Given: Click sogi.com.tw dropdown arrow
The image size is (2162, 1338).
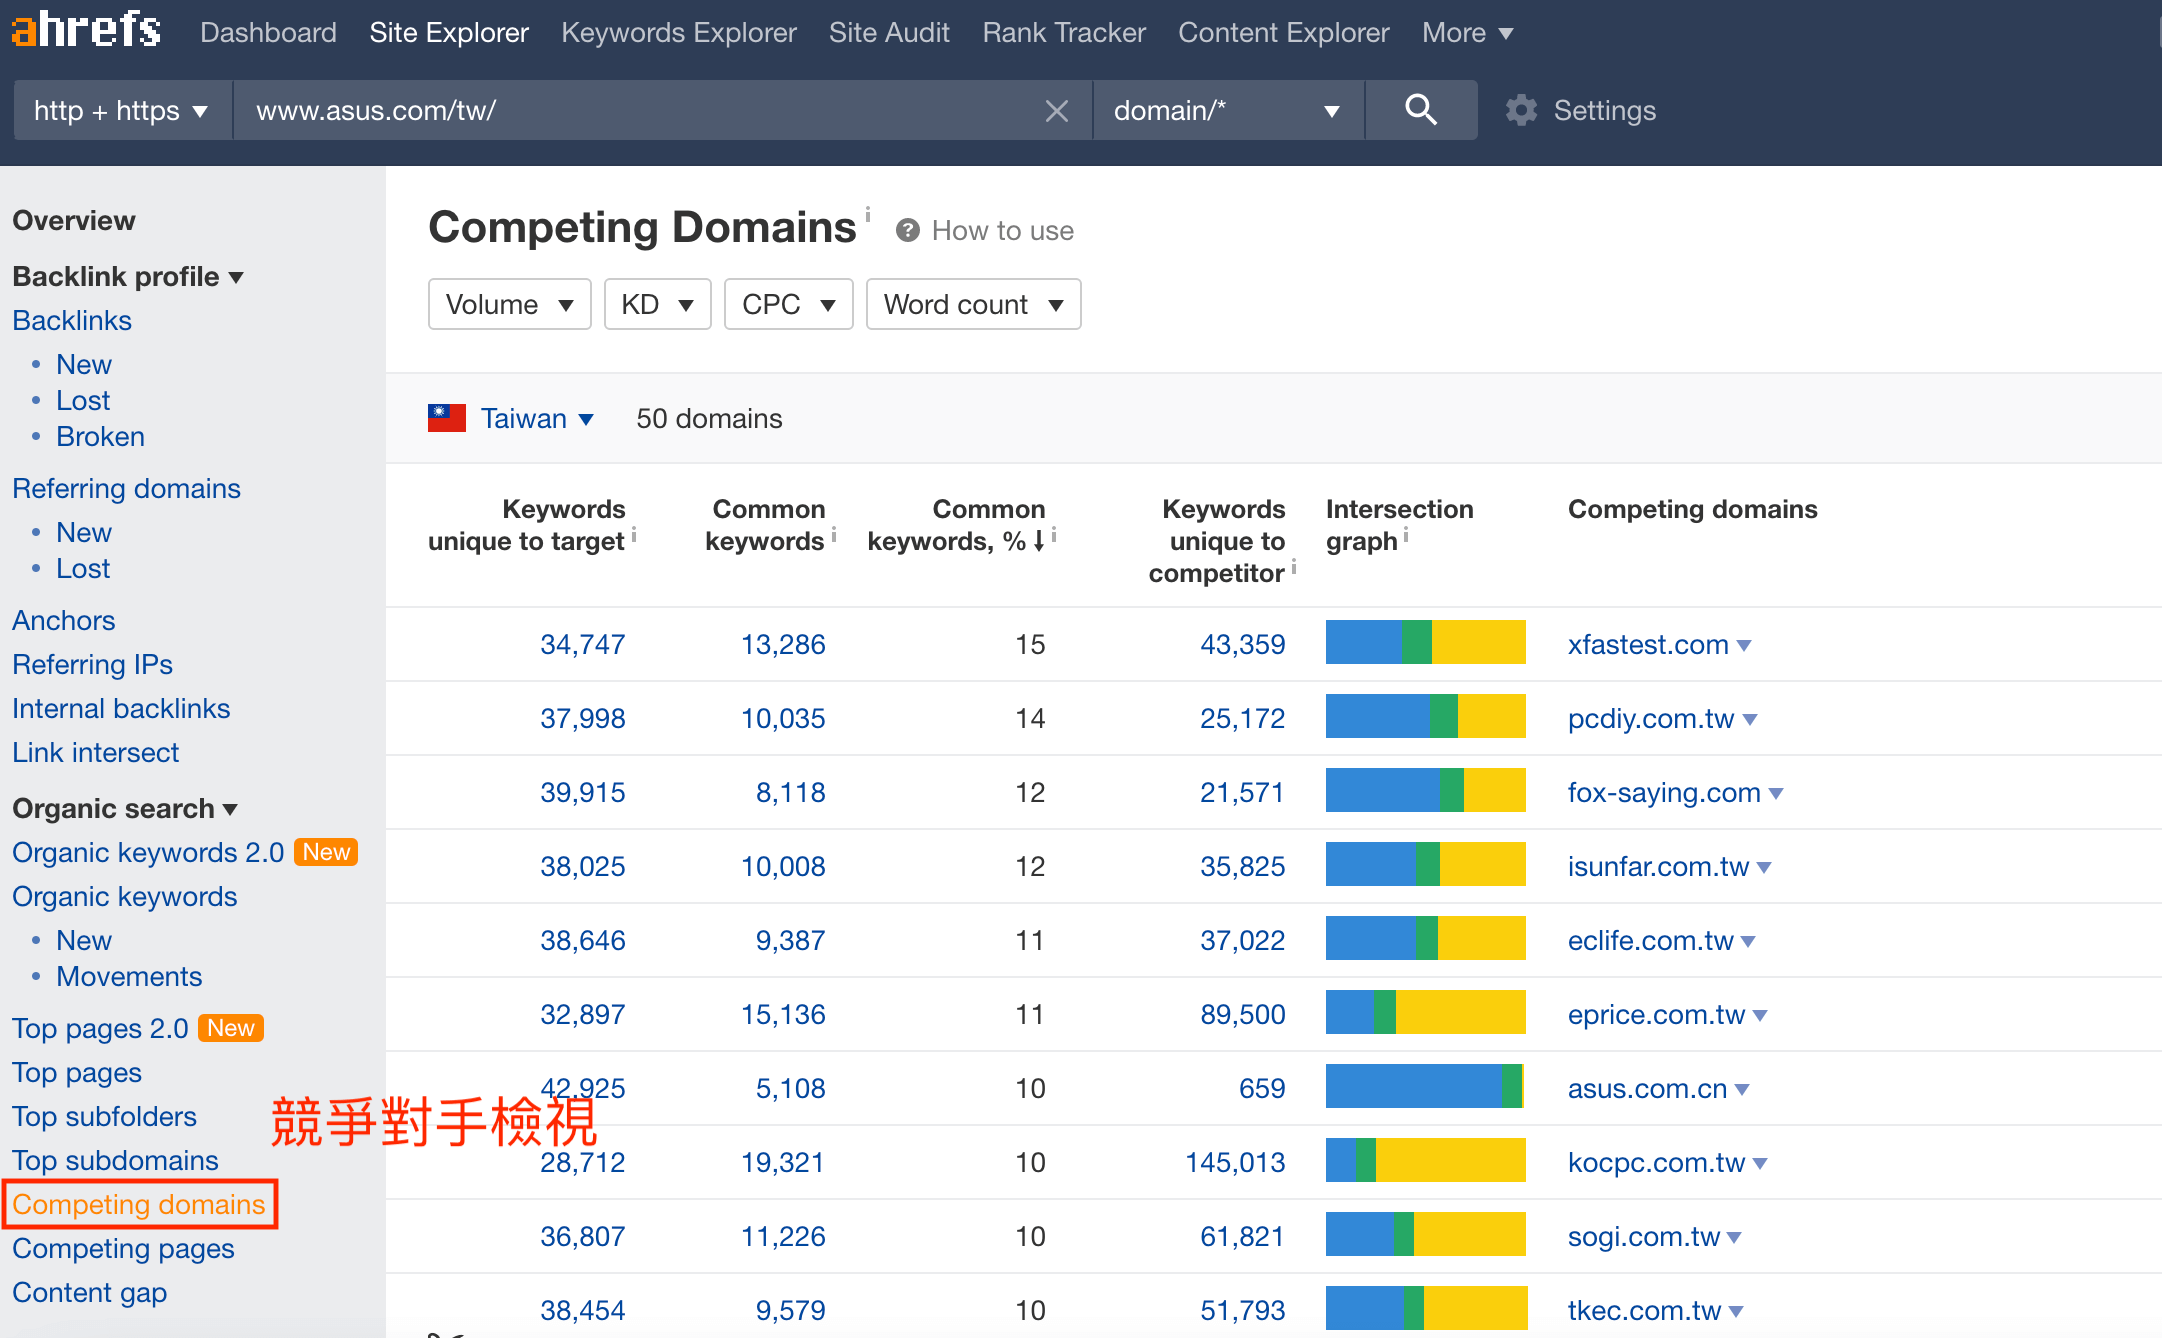Looking at the screenshot, I should point(1735,1238).
